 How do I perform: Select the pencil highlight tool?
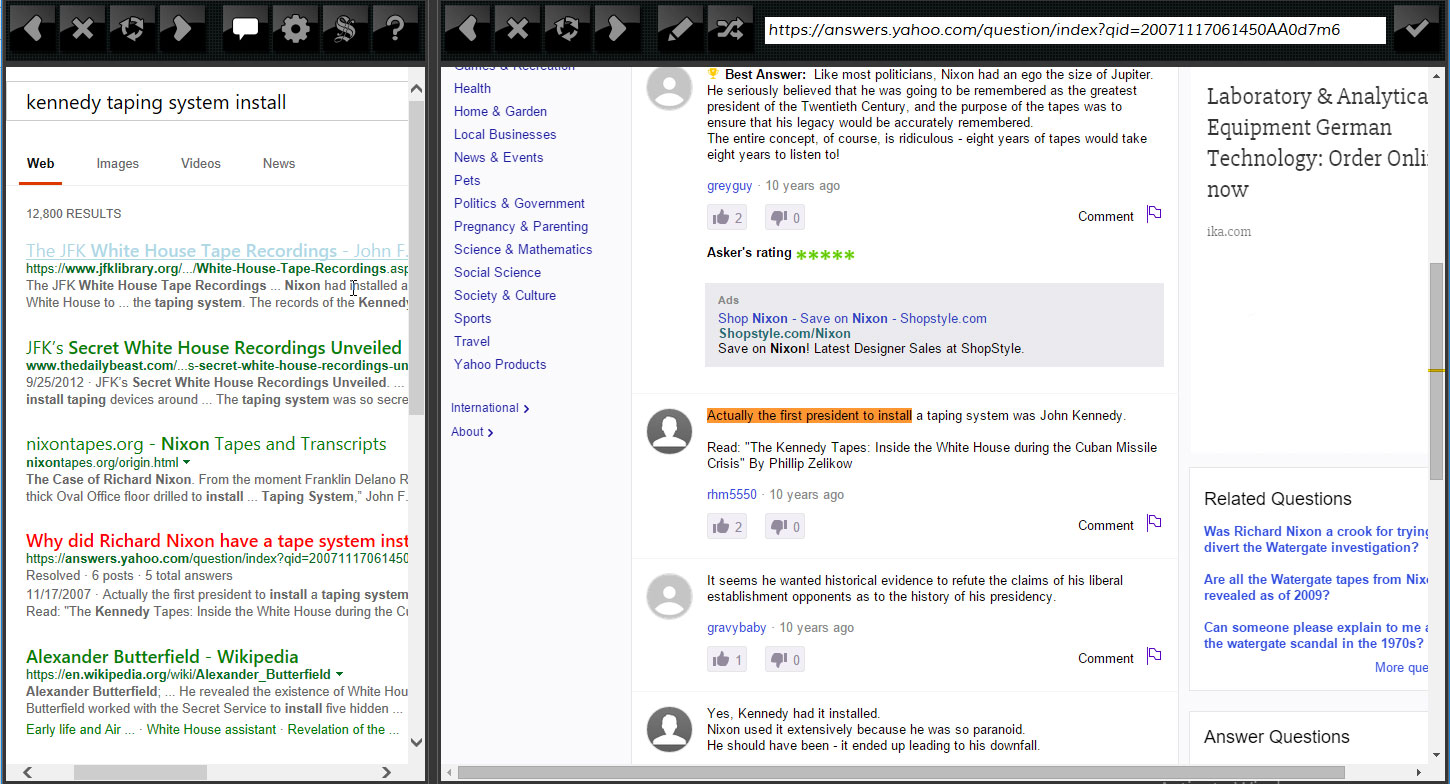[x=681, y=29]
